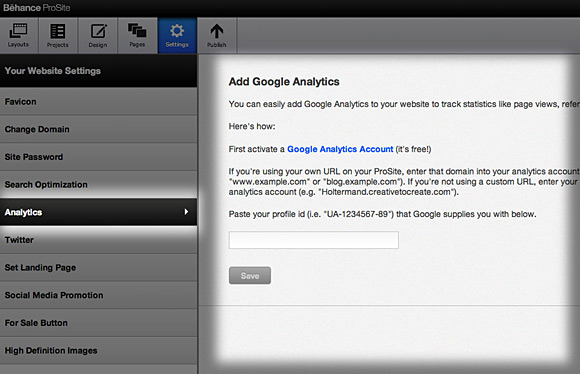This screenshot has width=580, height=374.
Task: Select the Design pencil icon
Action: coord(98,31)
